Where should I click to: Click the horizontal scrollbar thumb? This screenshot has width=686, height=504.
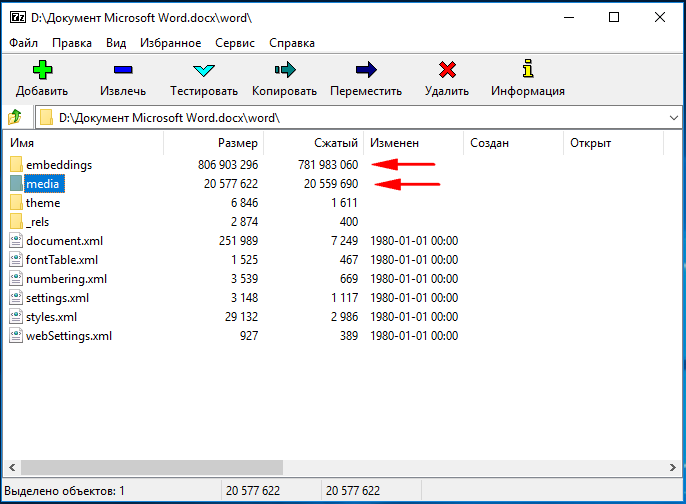click(x=152, y=467)
